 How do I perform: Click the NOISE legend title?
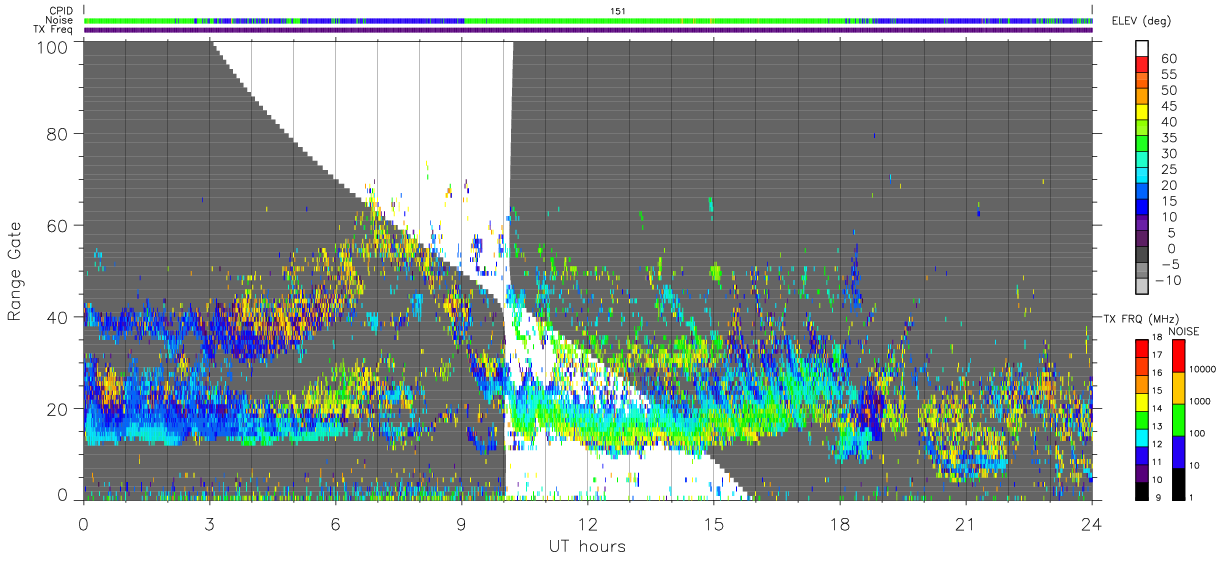coord(1182,331)
